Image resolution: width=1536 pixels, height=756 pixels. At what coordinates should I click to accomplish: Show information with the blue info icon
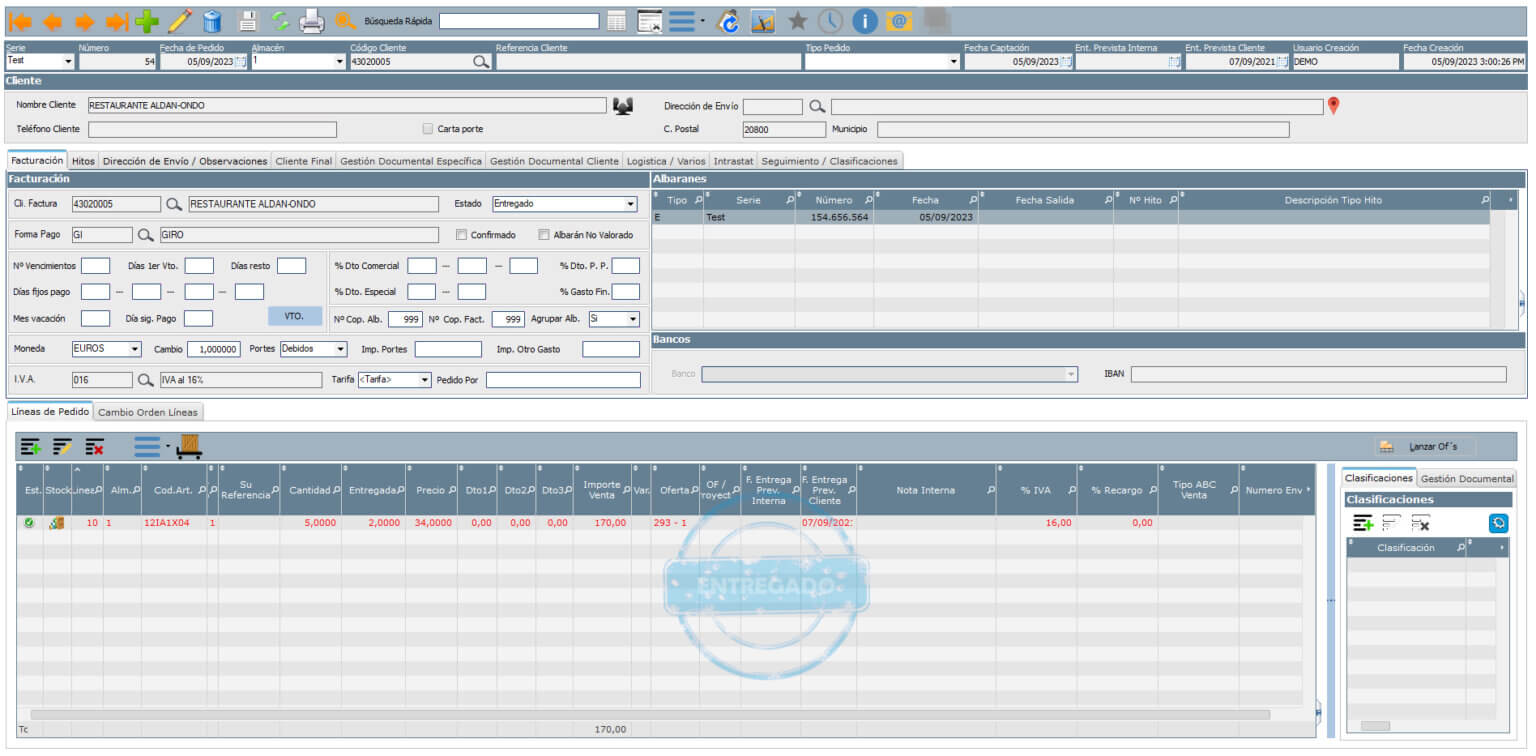[865, 20]
